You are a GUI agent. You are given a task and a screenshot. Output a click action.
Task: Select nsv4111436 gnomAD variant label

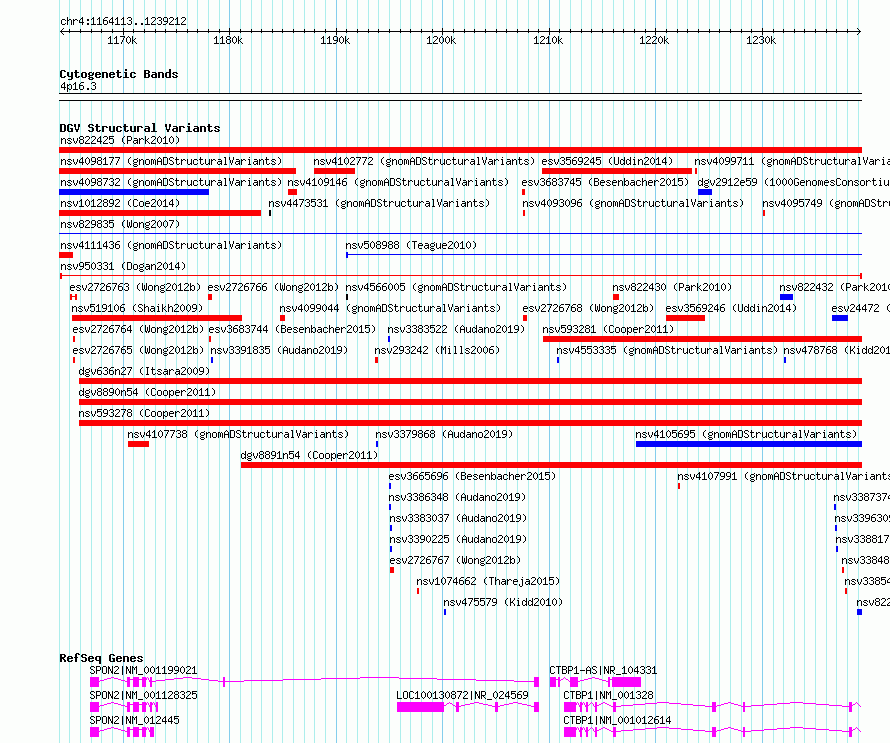coord(171,245)
